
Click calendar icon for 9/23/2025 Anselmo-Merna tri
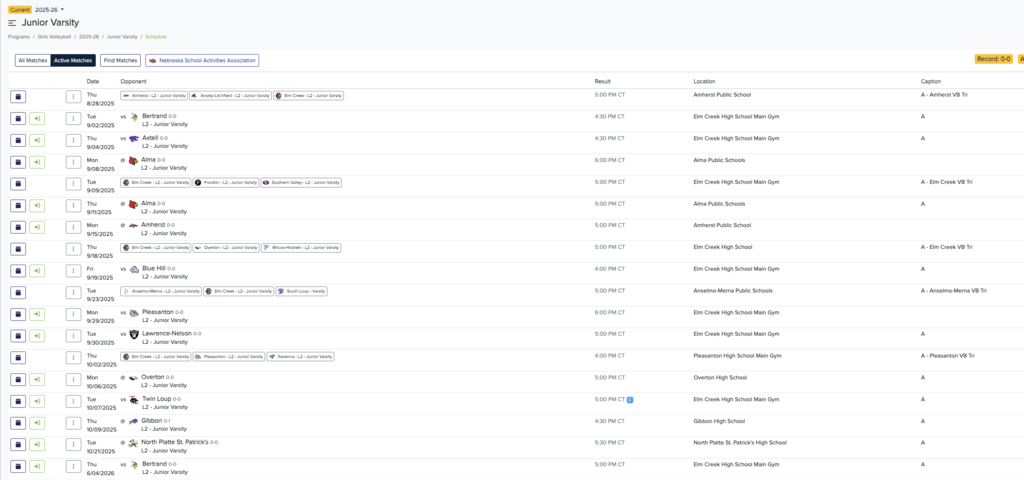18,293
